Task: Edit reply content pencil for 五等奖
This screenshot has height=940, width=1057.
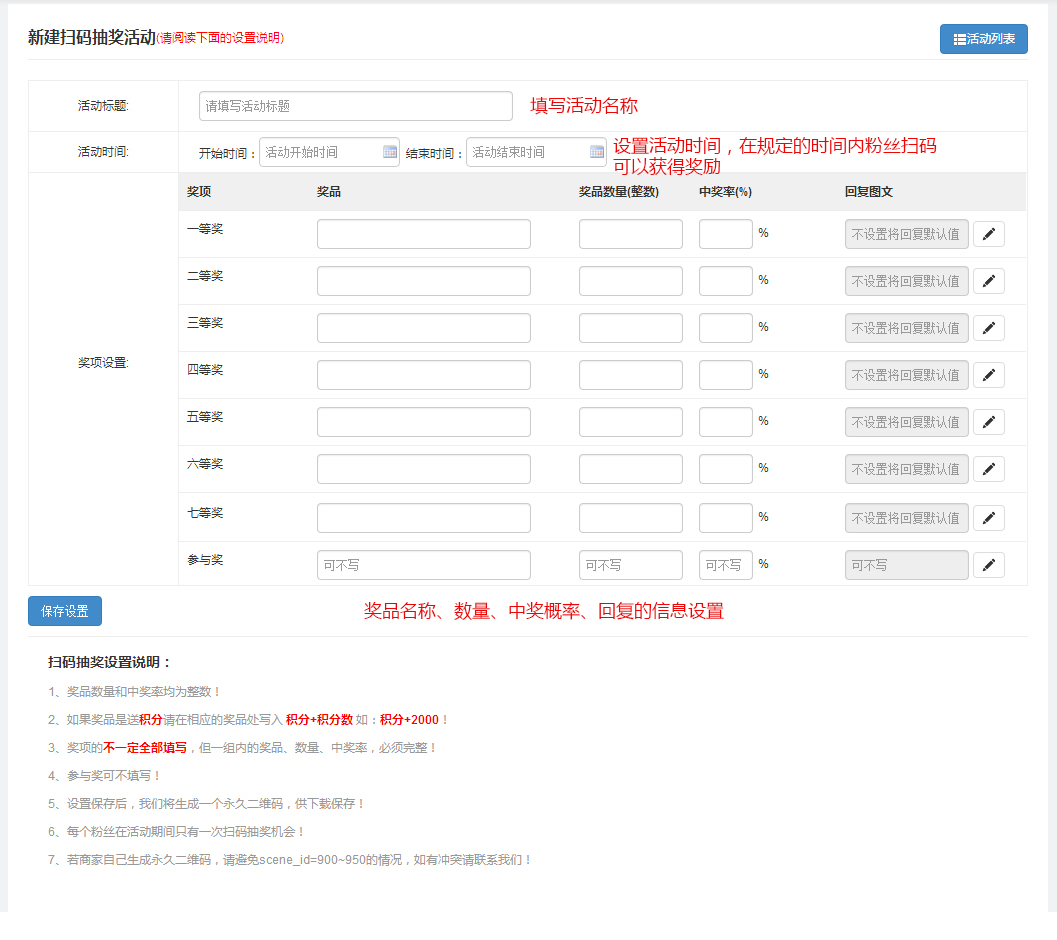Action: click(x=988, y=422)
